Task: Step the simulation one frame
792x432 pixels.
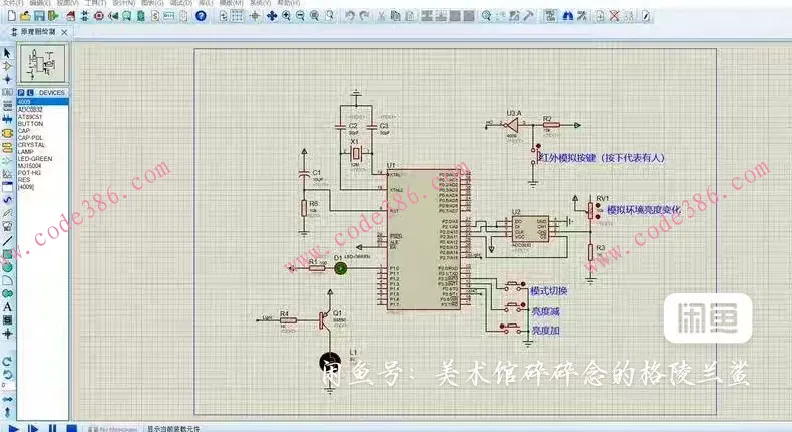Action: [x=33, y=428]
